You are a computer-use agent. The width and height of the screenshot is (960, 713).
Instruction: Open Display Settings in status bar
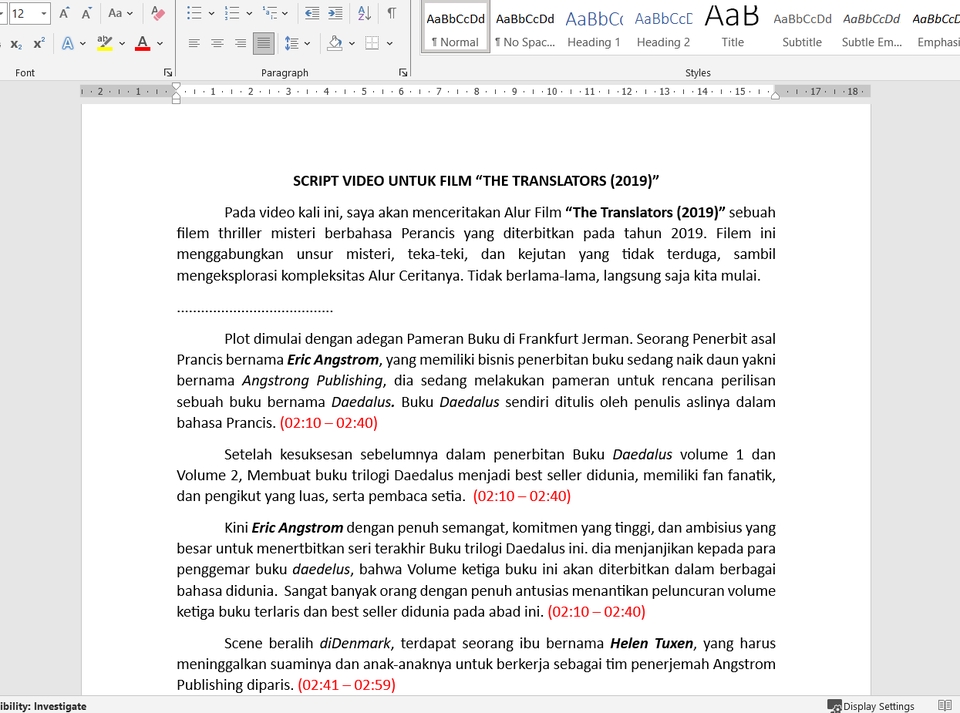(x=871, y=706)
